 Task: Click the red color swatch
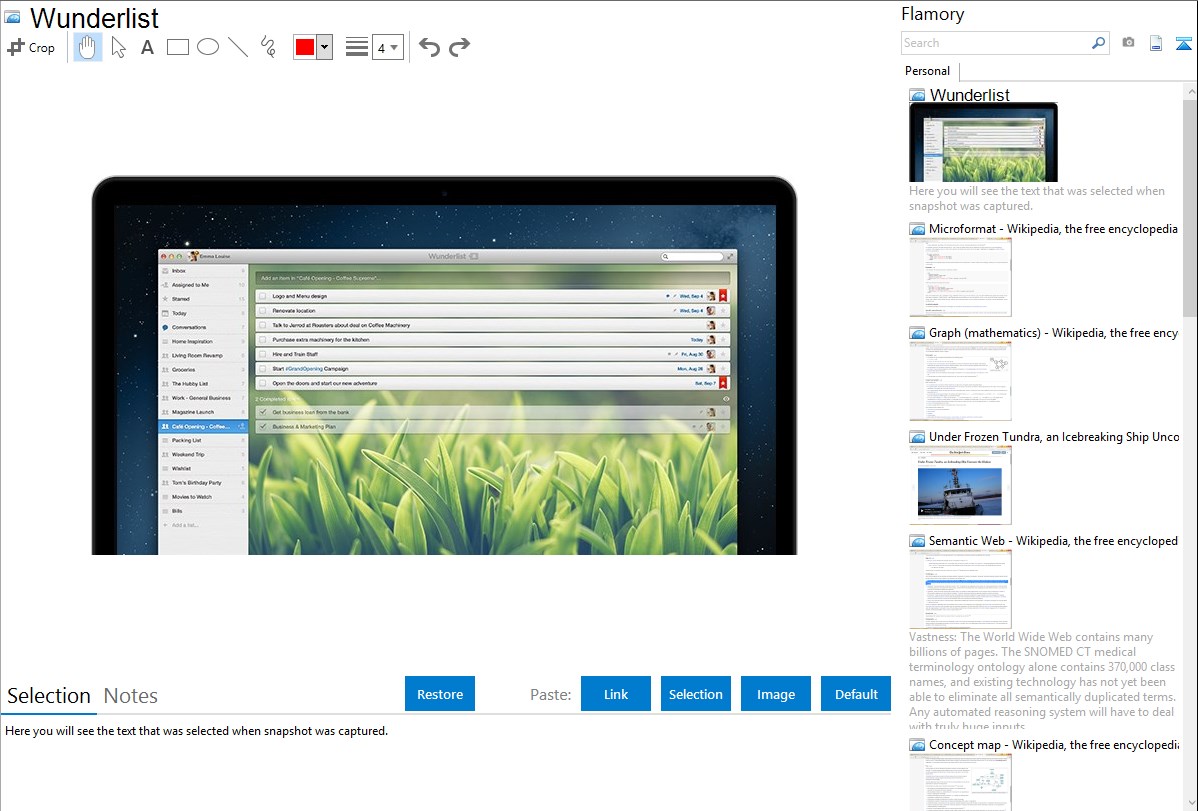(x=305, y=47)
